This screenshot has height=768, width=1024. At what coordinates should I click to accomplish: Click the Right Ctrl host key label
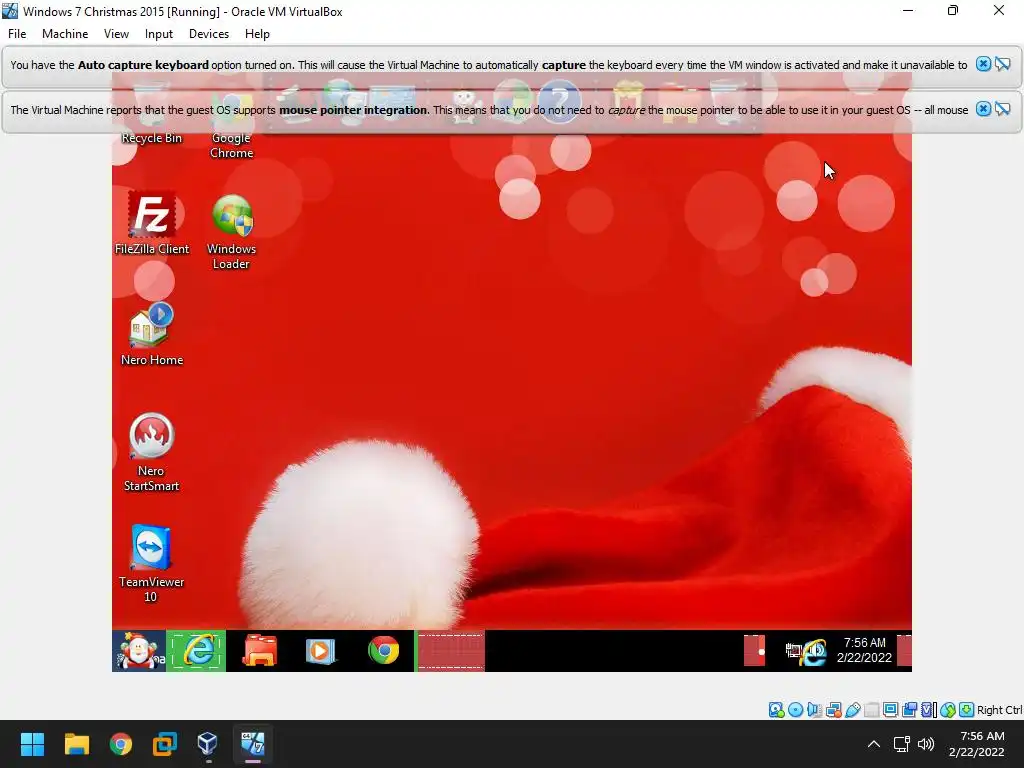coord(999,710)
